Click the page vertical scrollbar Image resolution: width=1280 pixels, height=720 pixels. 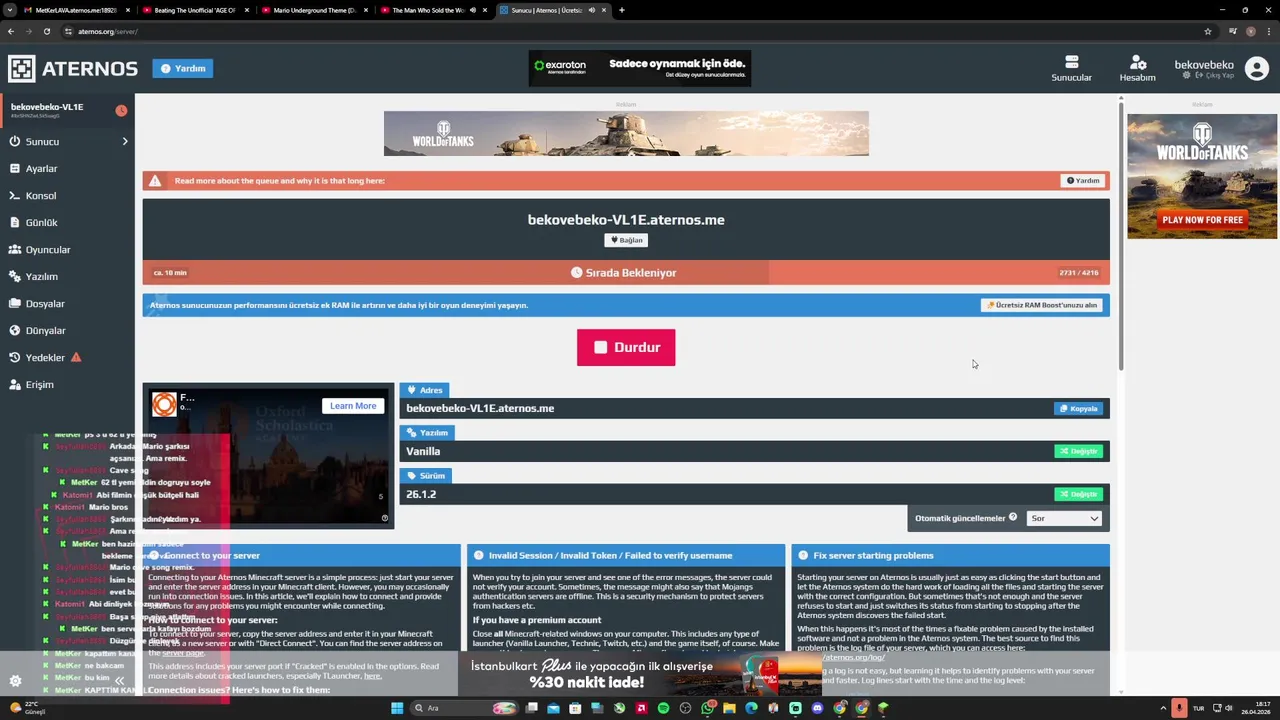pyautogui.click(x=1121, y=235)
